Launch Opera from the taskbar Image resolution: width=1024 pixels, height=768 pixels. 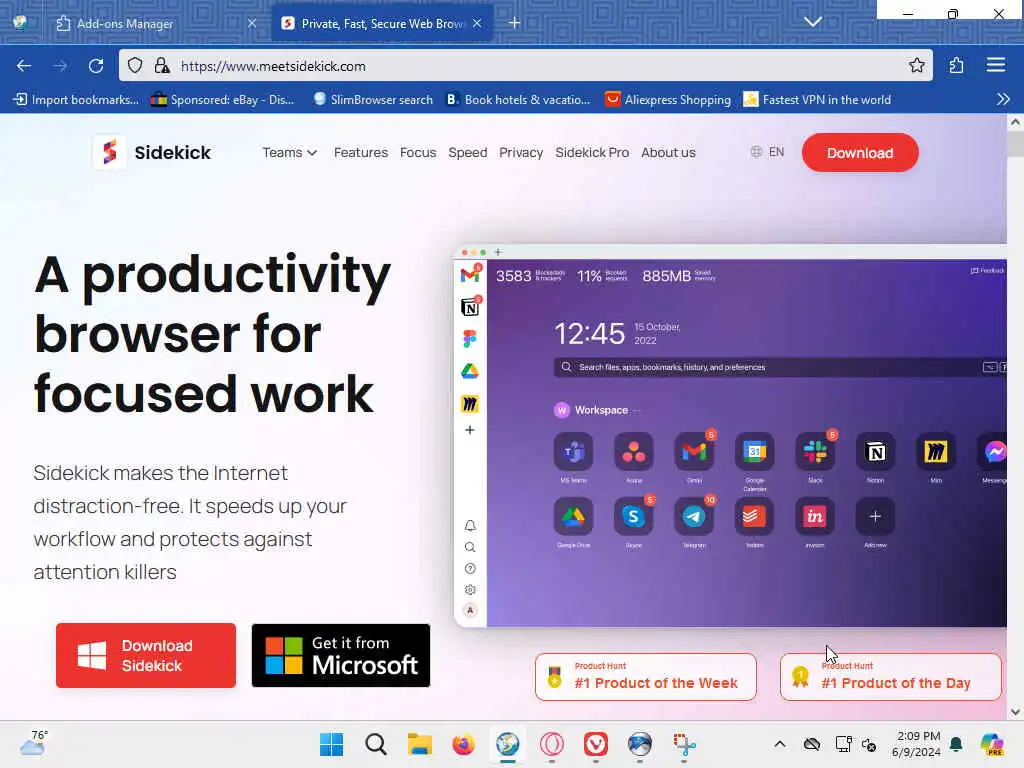pos(552,744)
